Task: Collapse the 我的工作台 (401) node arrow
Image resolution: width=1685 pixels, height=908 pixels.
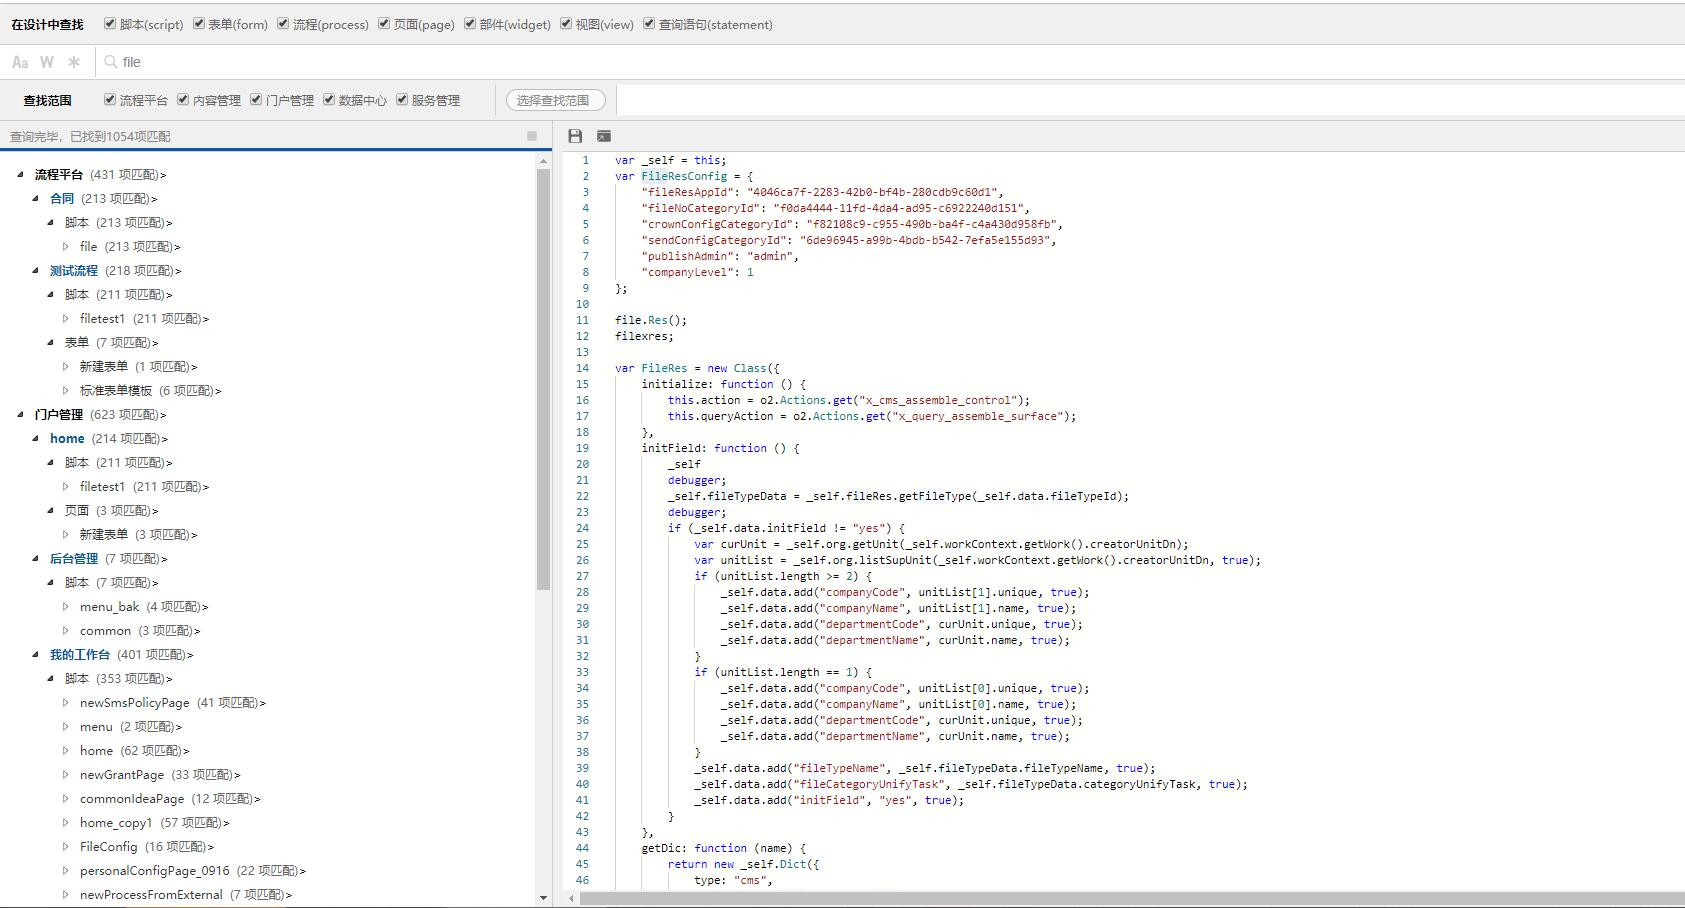Action: tap(36, 654)
